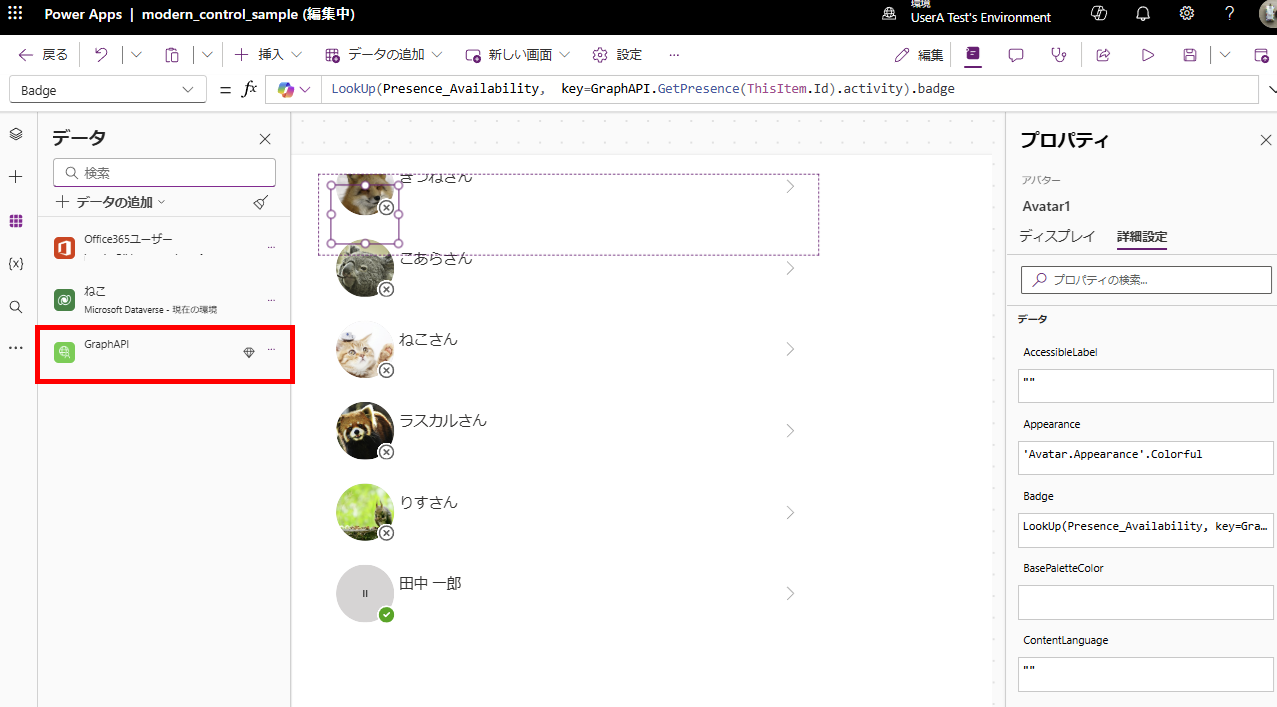Image resolution: width=1277 pixels, height=707 pixels.
Task: Select the Insert plus icon in the sidebar
Action: click(15, 177)
